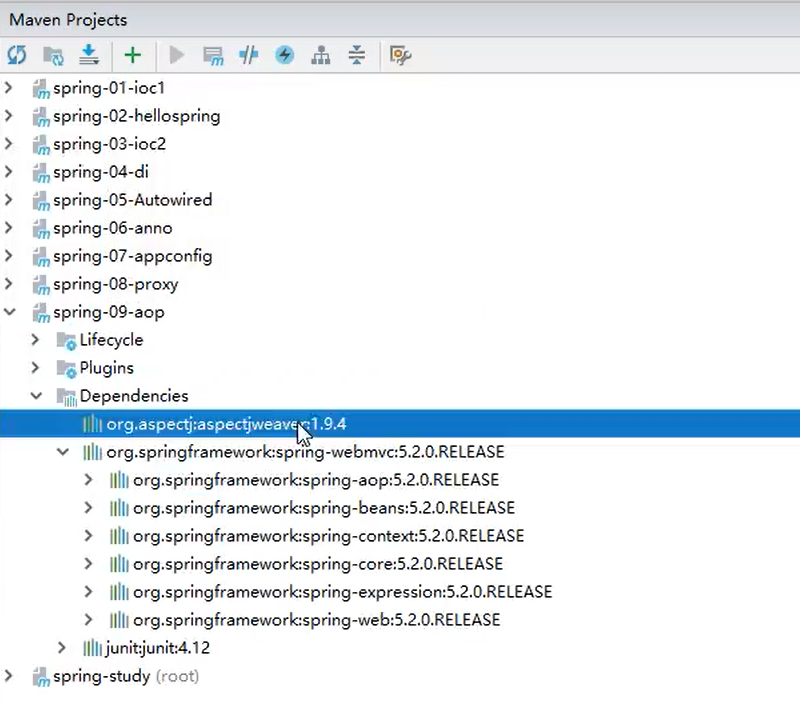Select spring-06-anno Maven module icon

[41, 229]
